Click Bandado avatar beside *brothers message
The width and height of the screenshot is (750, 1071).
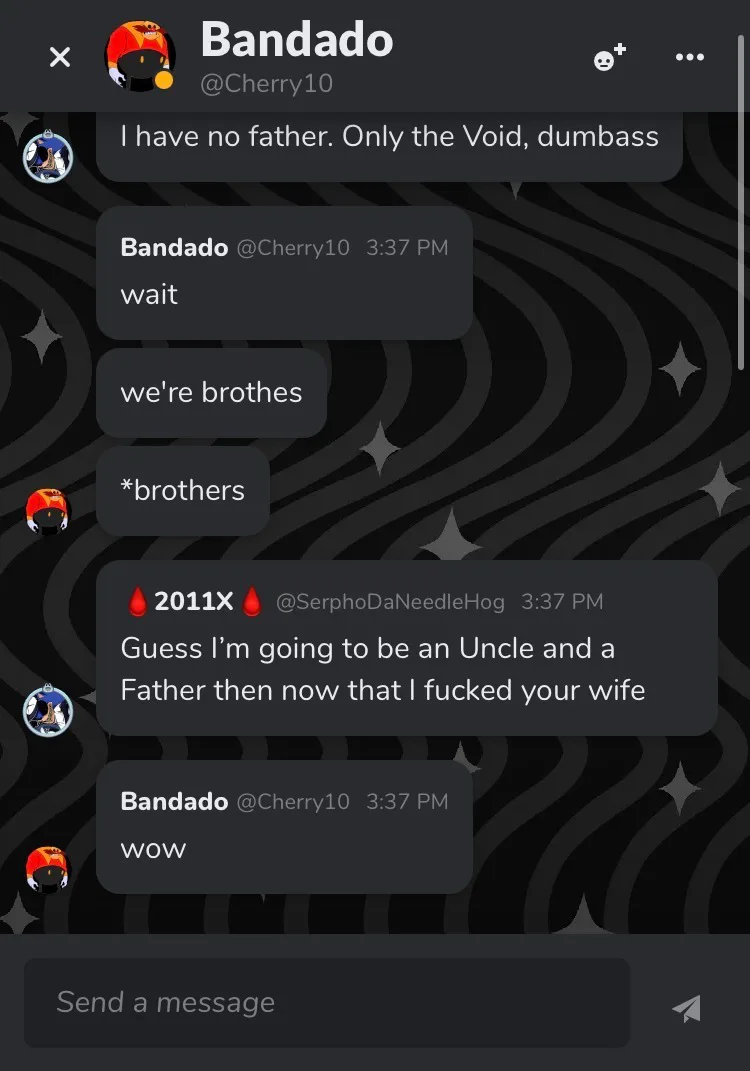pos(47,511)
